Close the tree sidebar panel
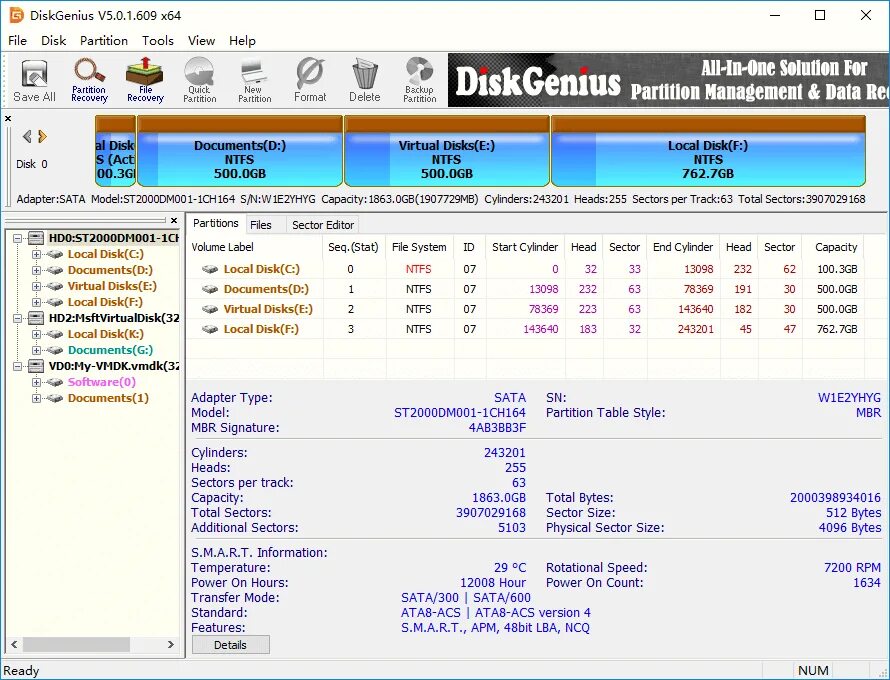The height and width of the screenshot is (680, 890). (174, 220)
